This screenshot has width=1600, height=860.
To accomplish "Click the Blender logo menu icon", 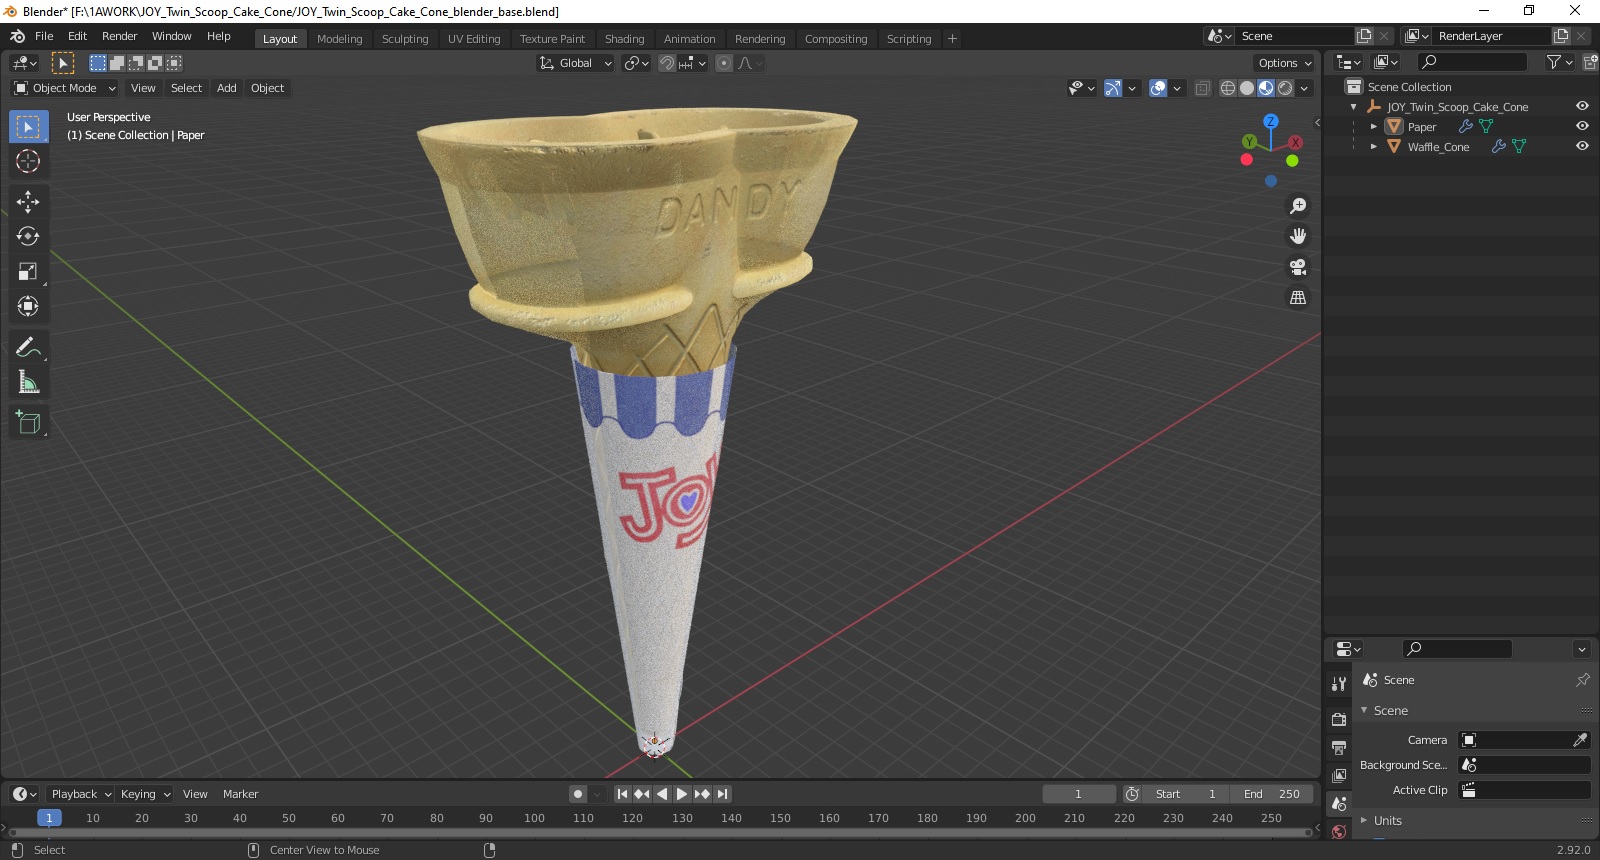I will point(17,36).
